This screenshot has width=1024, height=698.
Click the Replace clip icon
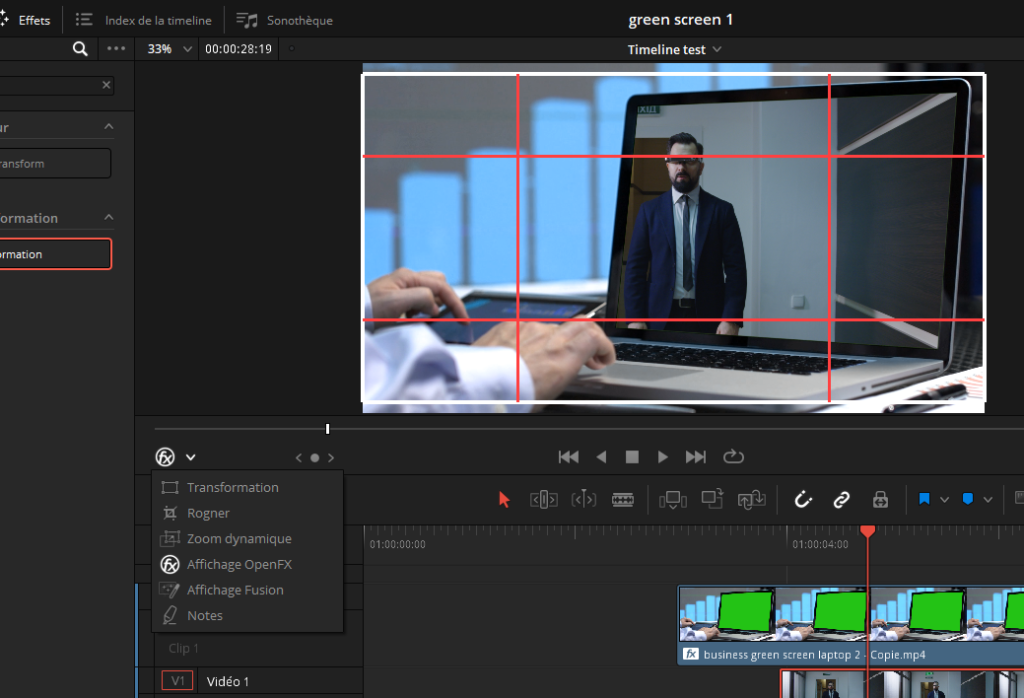pos(750,499)
